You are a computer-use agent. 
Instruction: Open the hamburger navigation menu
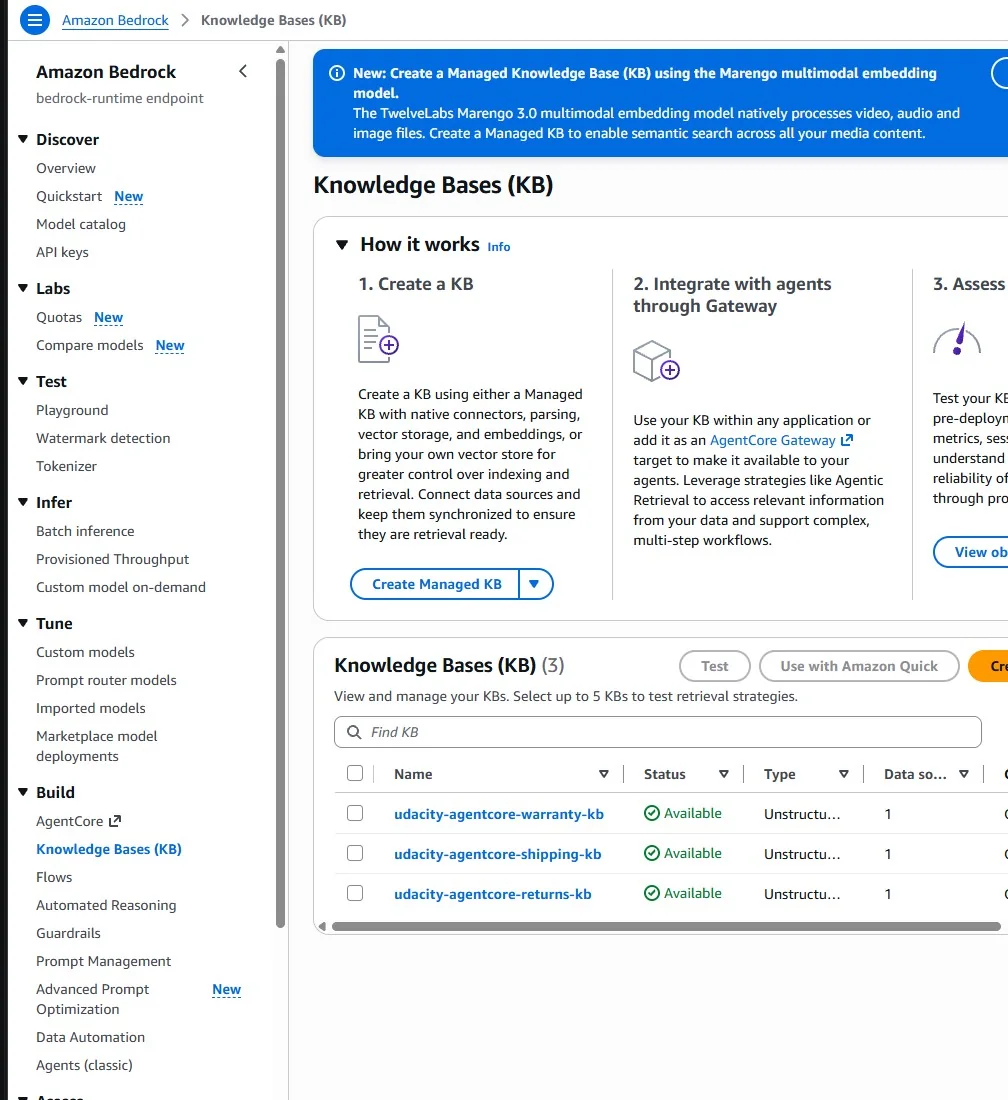click(x=34, y=20)
